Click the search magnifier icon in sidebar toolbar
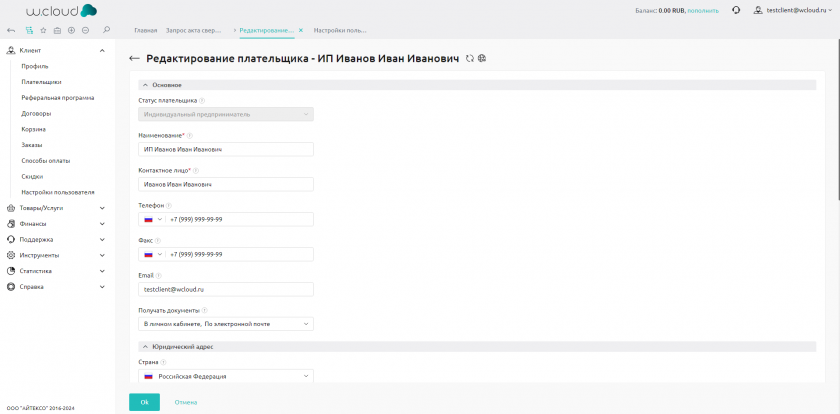Screen dimensions: 840x414 pos(107,30)
